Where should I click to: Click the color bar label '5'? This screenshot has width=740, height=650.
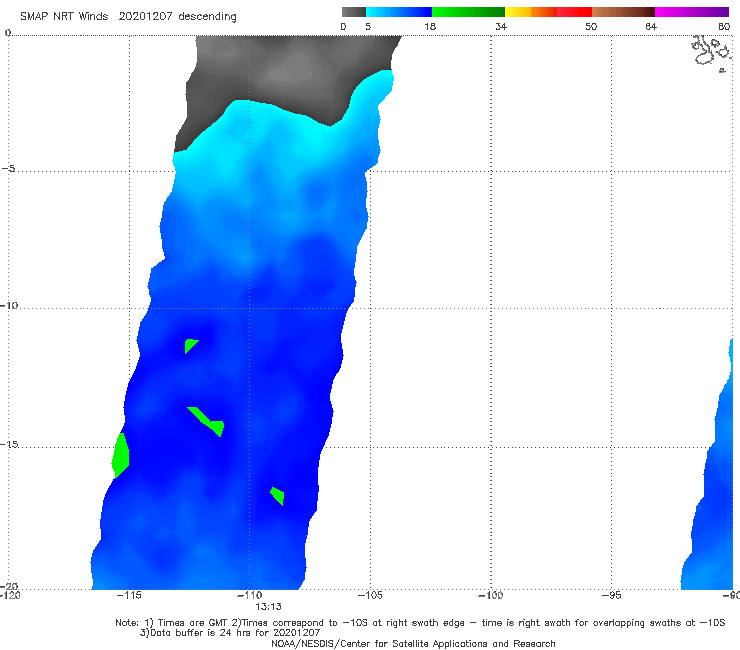click(x=368, y=27)
